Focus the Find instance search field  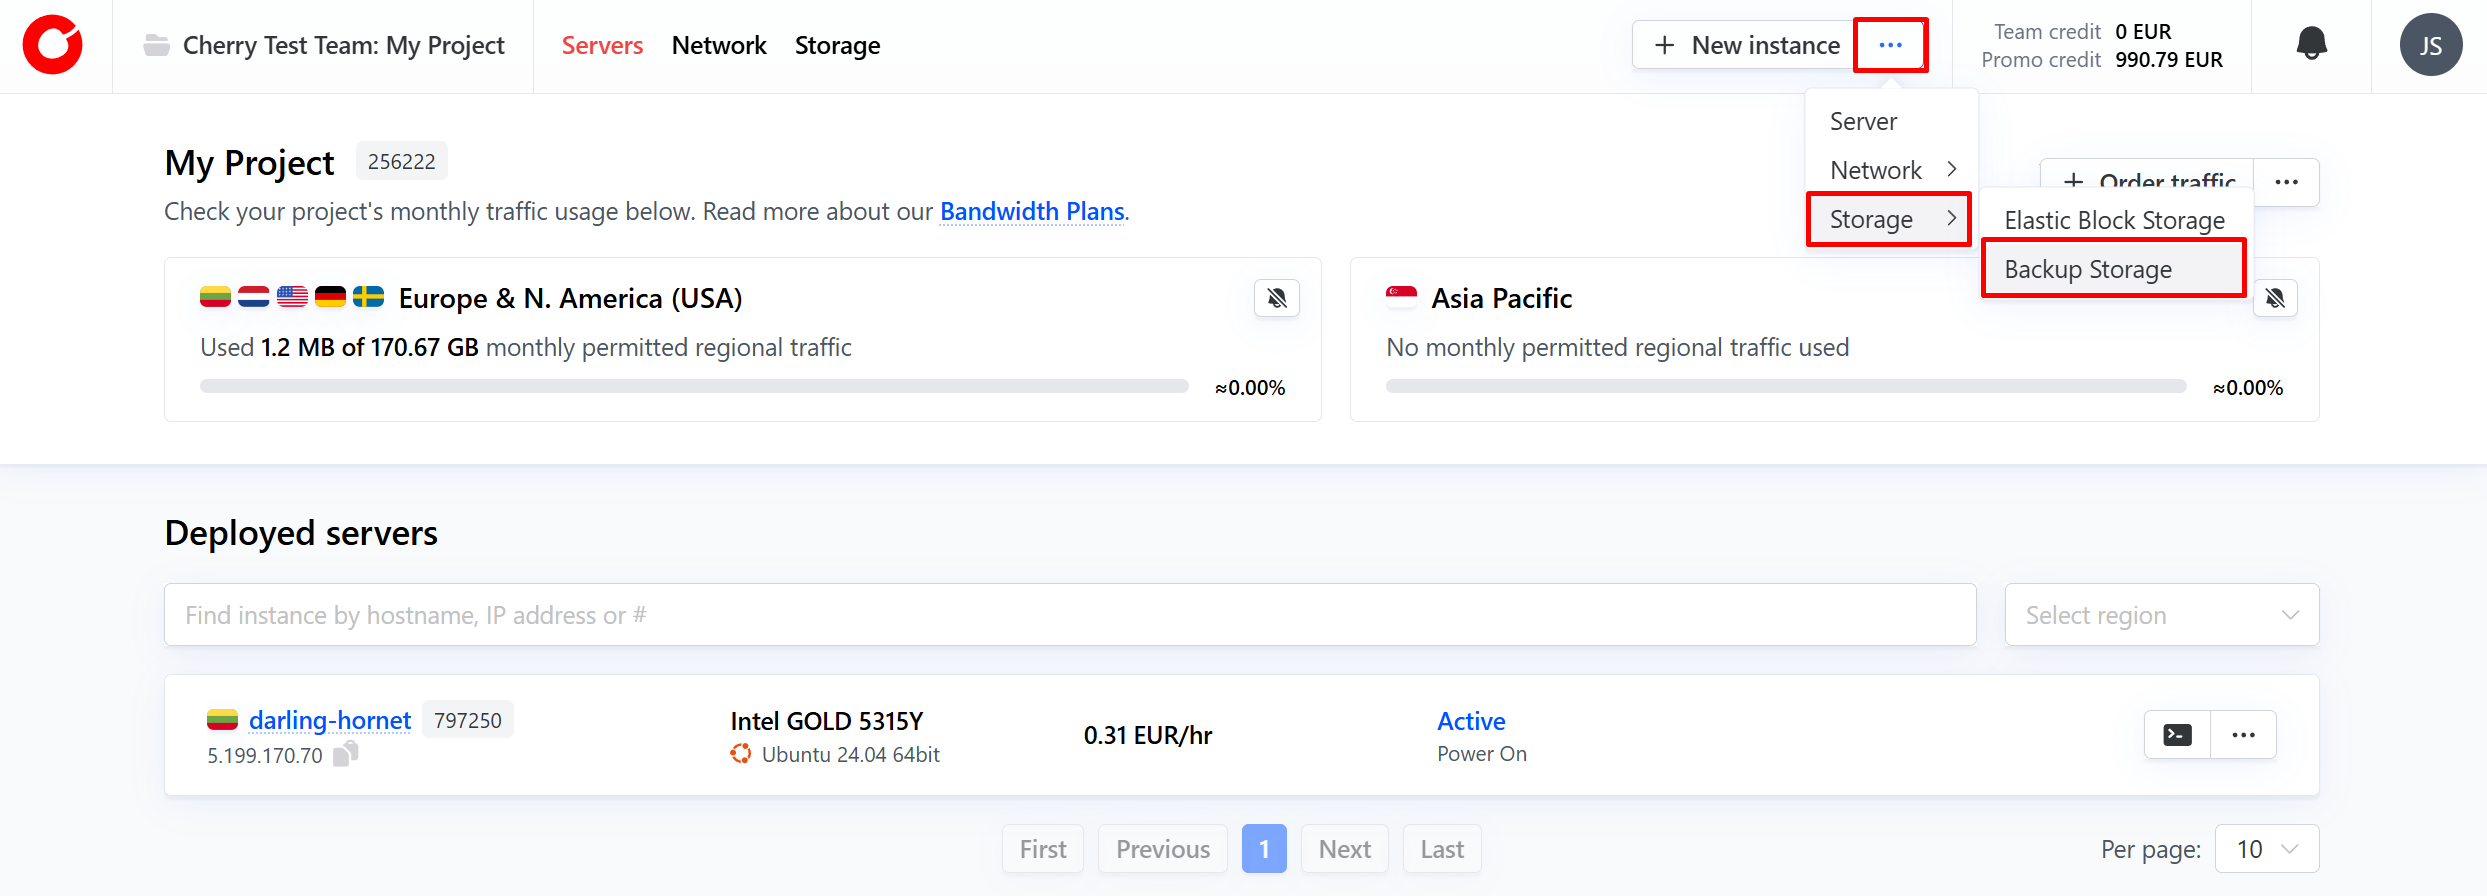1069,615
